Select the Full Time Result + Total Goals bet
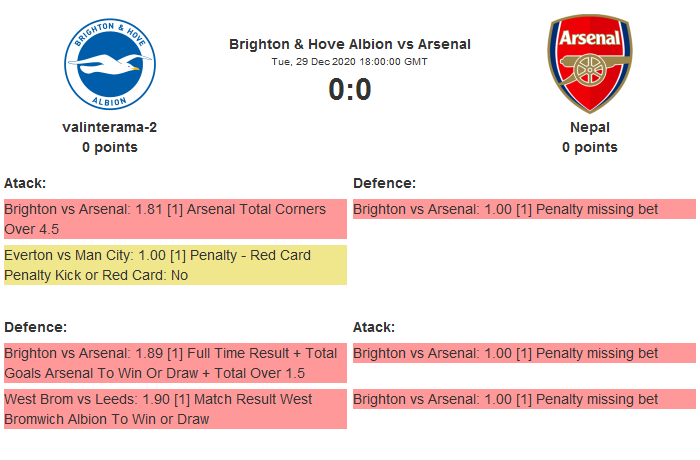Viewport: 700px width, 460px height. click(x=175, y=363)
